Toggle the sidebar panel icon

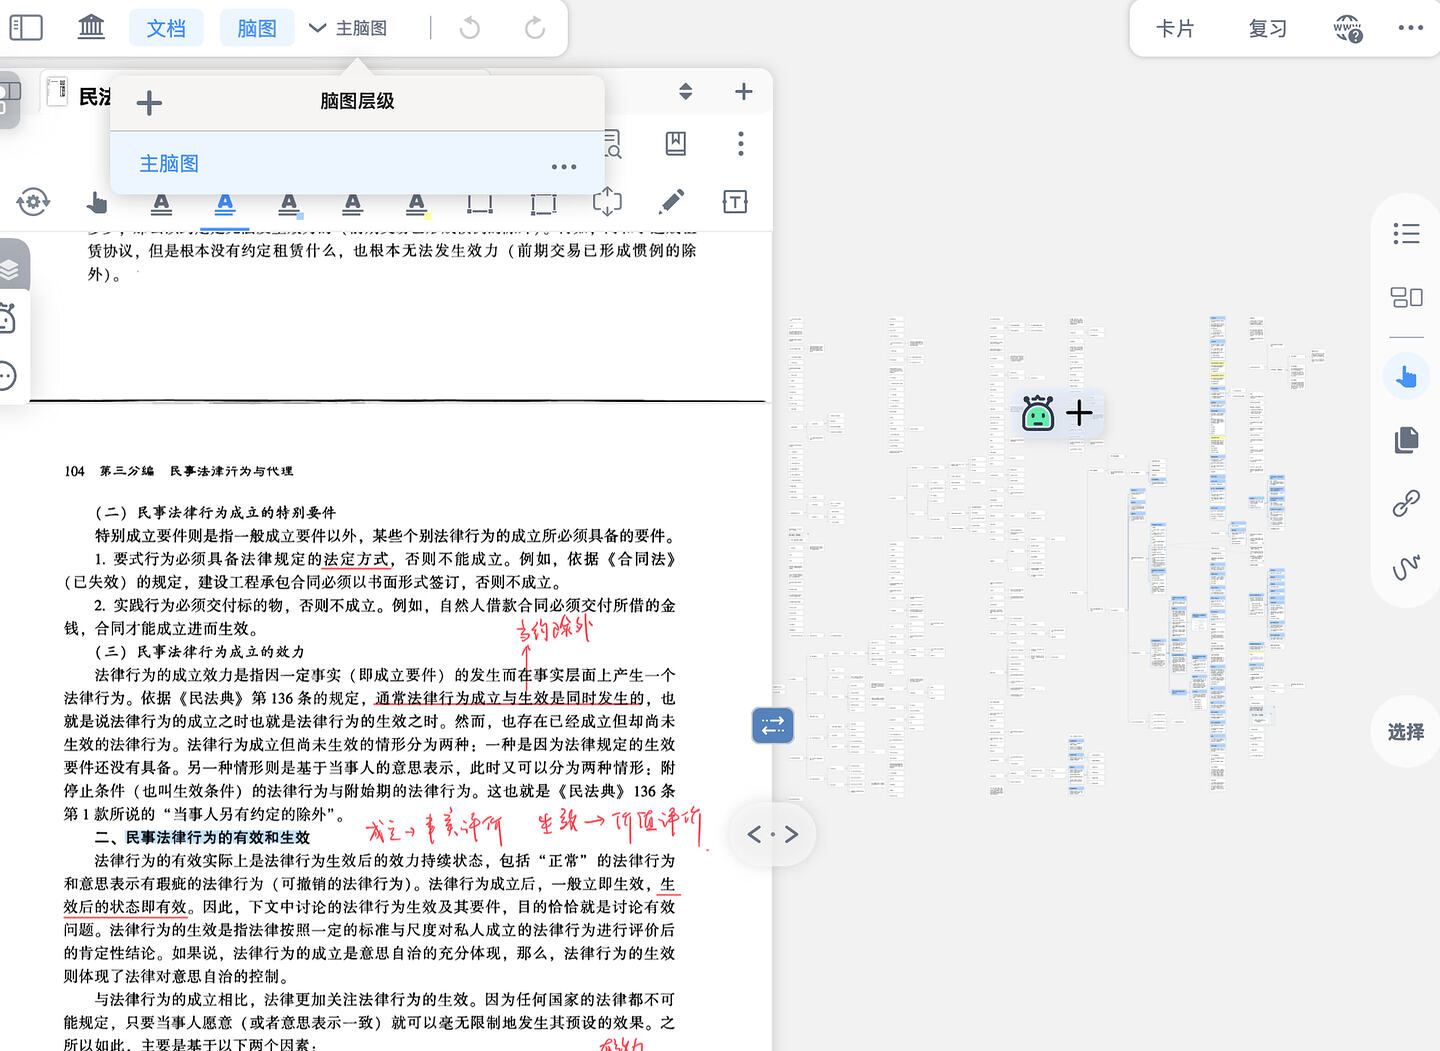(26, 28)
